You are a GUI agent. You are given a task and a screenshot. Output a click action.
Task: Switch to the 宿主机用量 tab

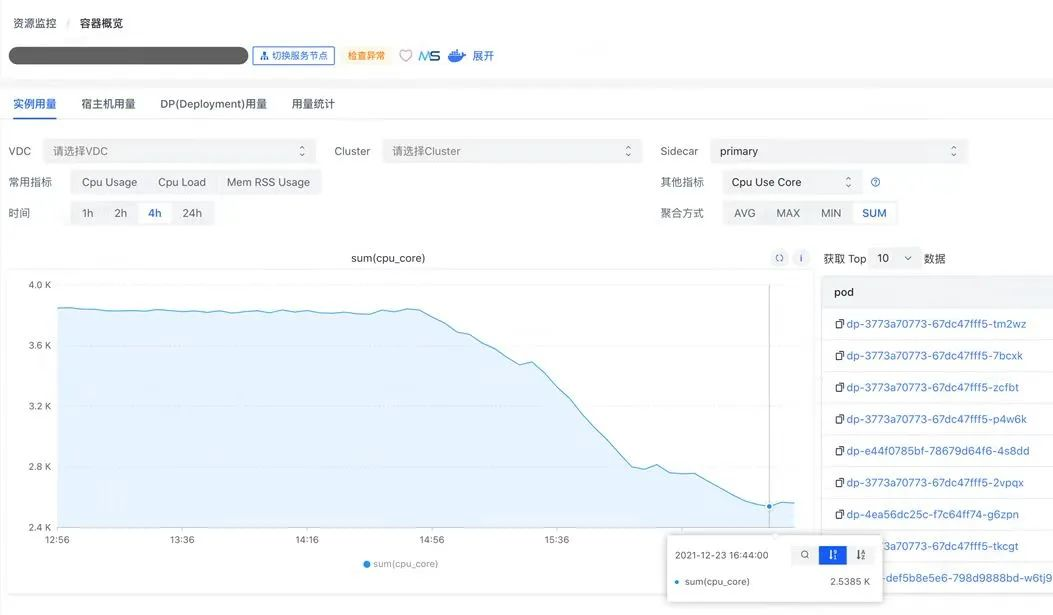108,104
